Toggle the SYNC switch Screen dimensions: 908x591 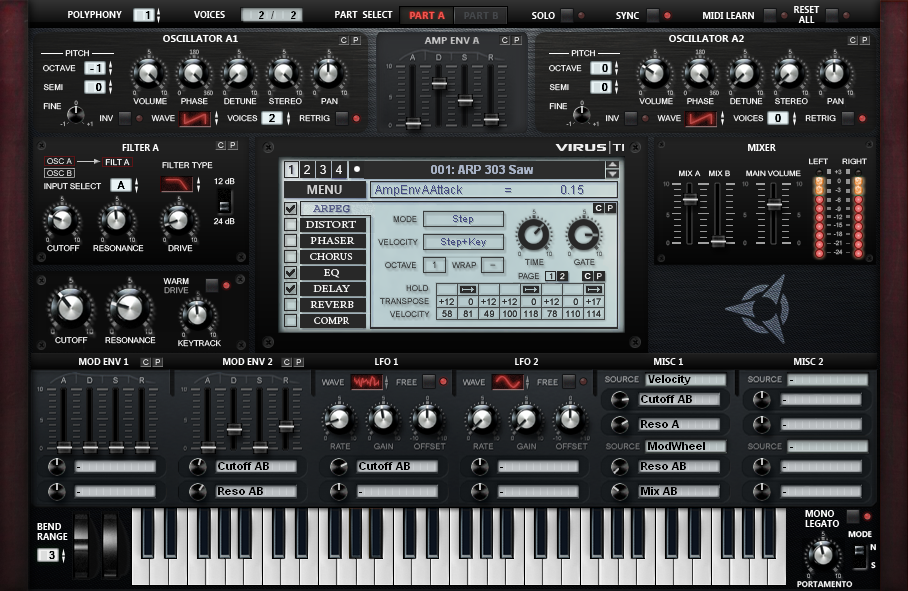(653, 16)
